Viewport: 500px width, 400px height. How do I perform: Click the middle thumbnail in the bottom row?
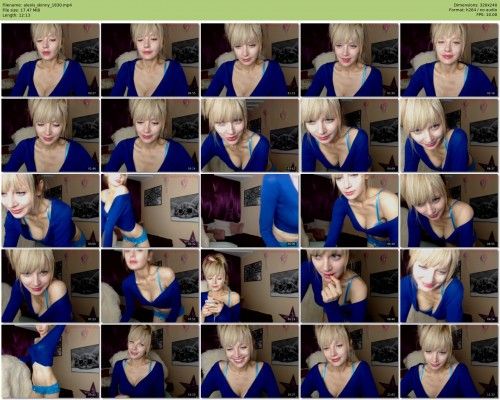pos(250,361)
